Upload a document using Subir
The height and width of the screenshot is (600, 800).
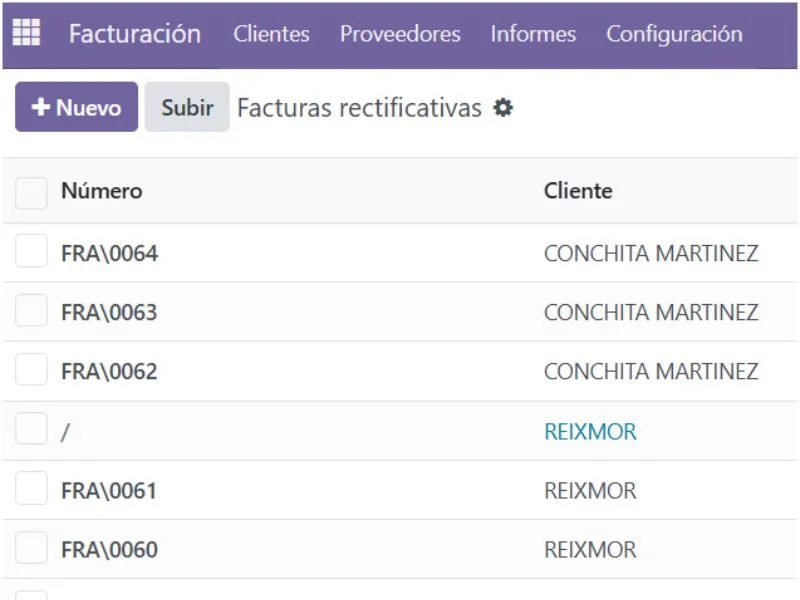point(186,107)
